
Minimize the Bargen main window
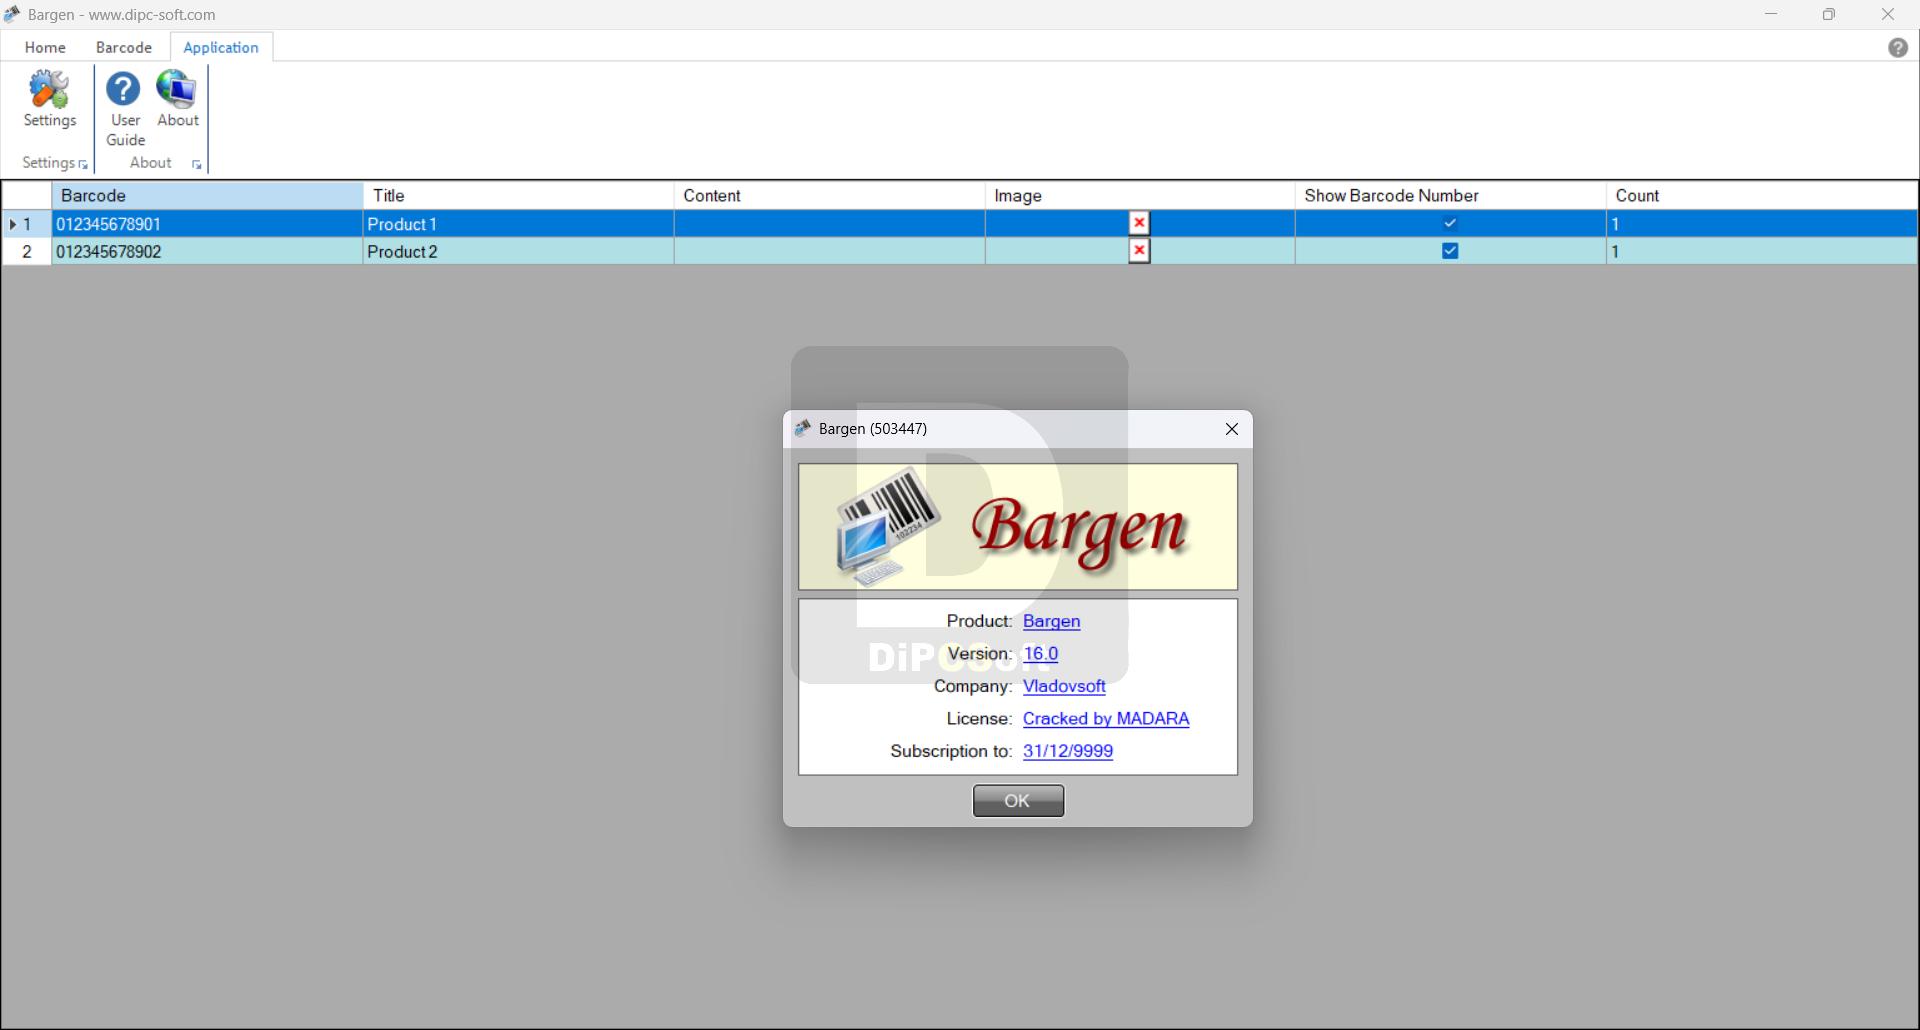click(x=1771, y=14)
